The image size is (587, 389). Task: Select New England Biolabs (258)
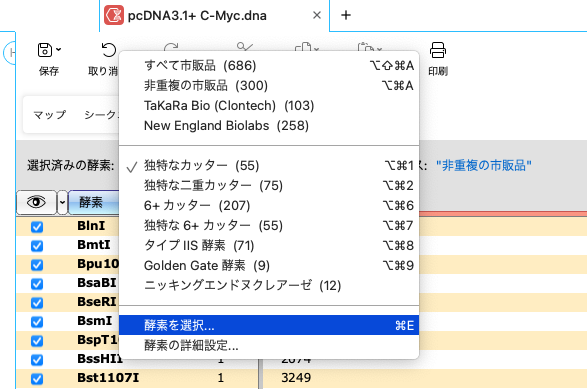coord(269,125)
